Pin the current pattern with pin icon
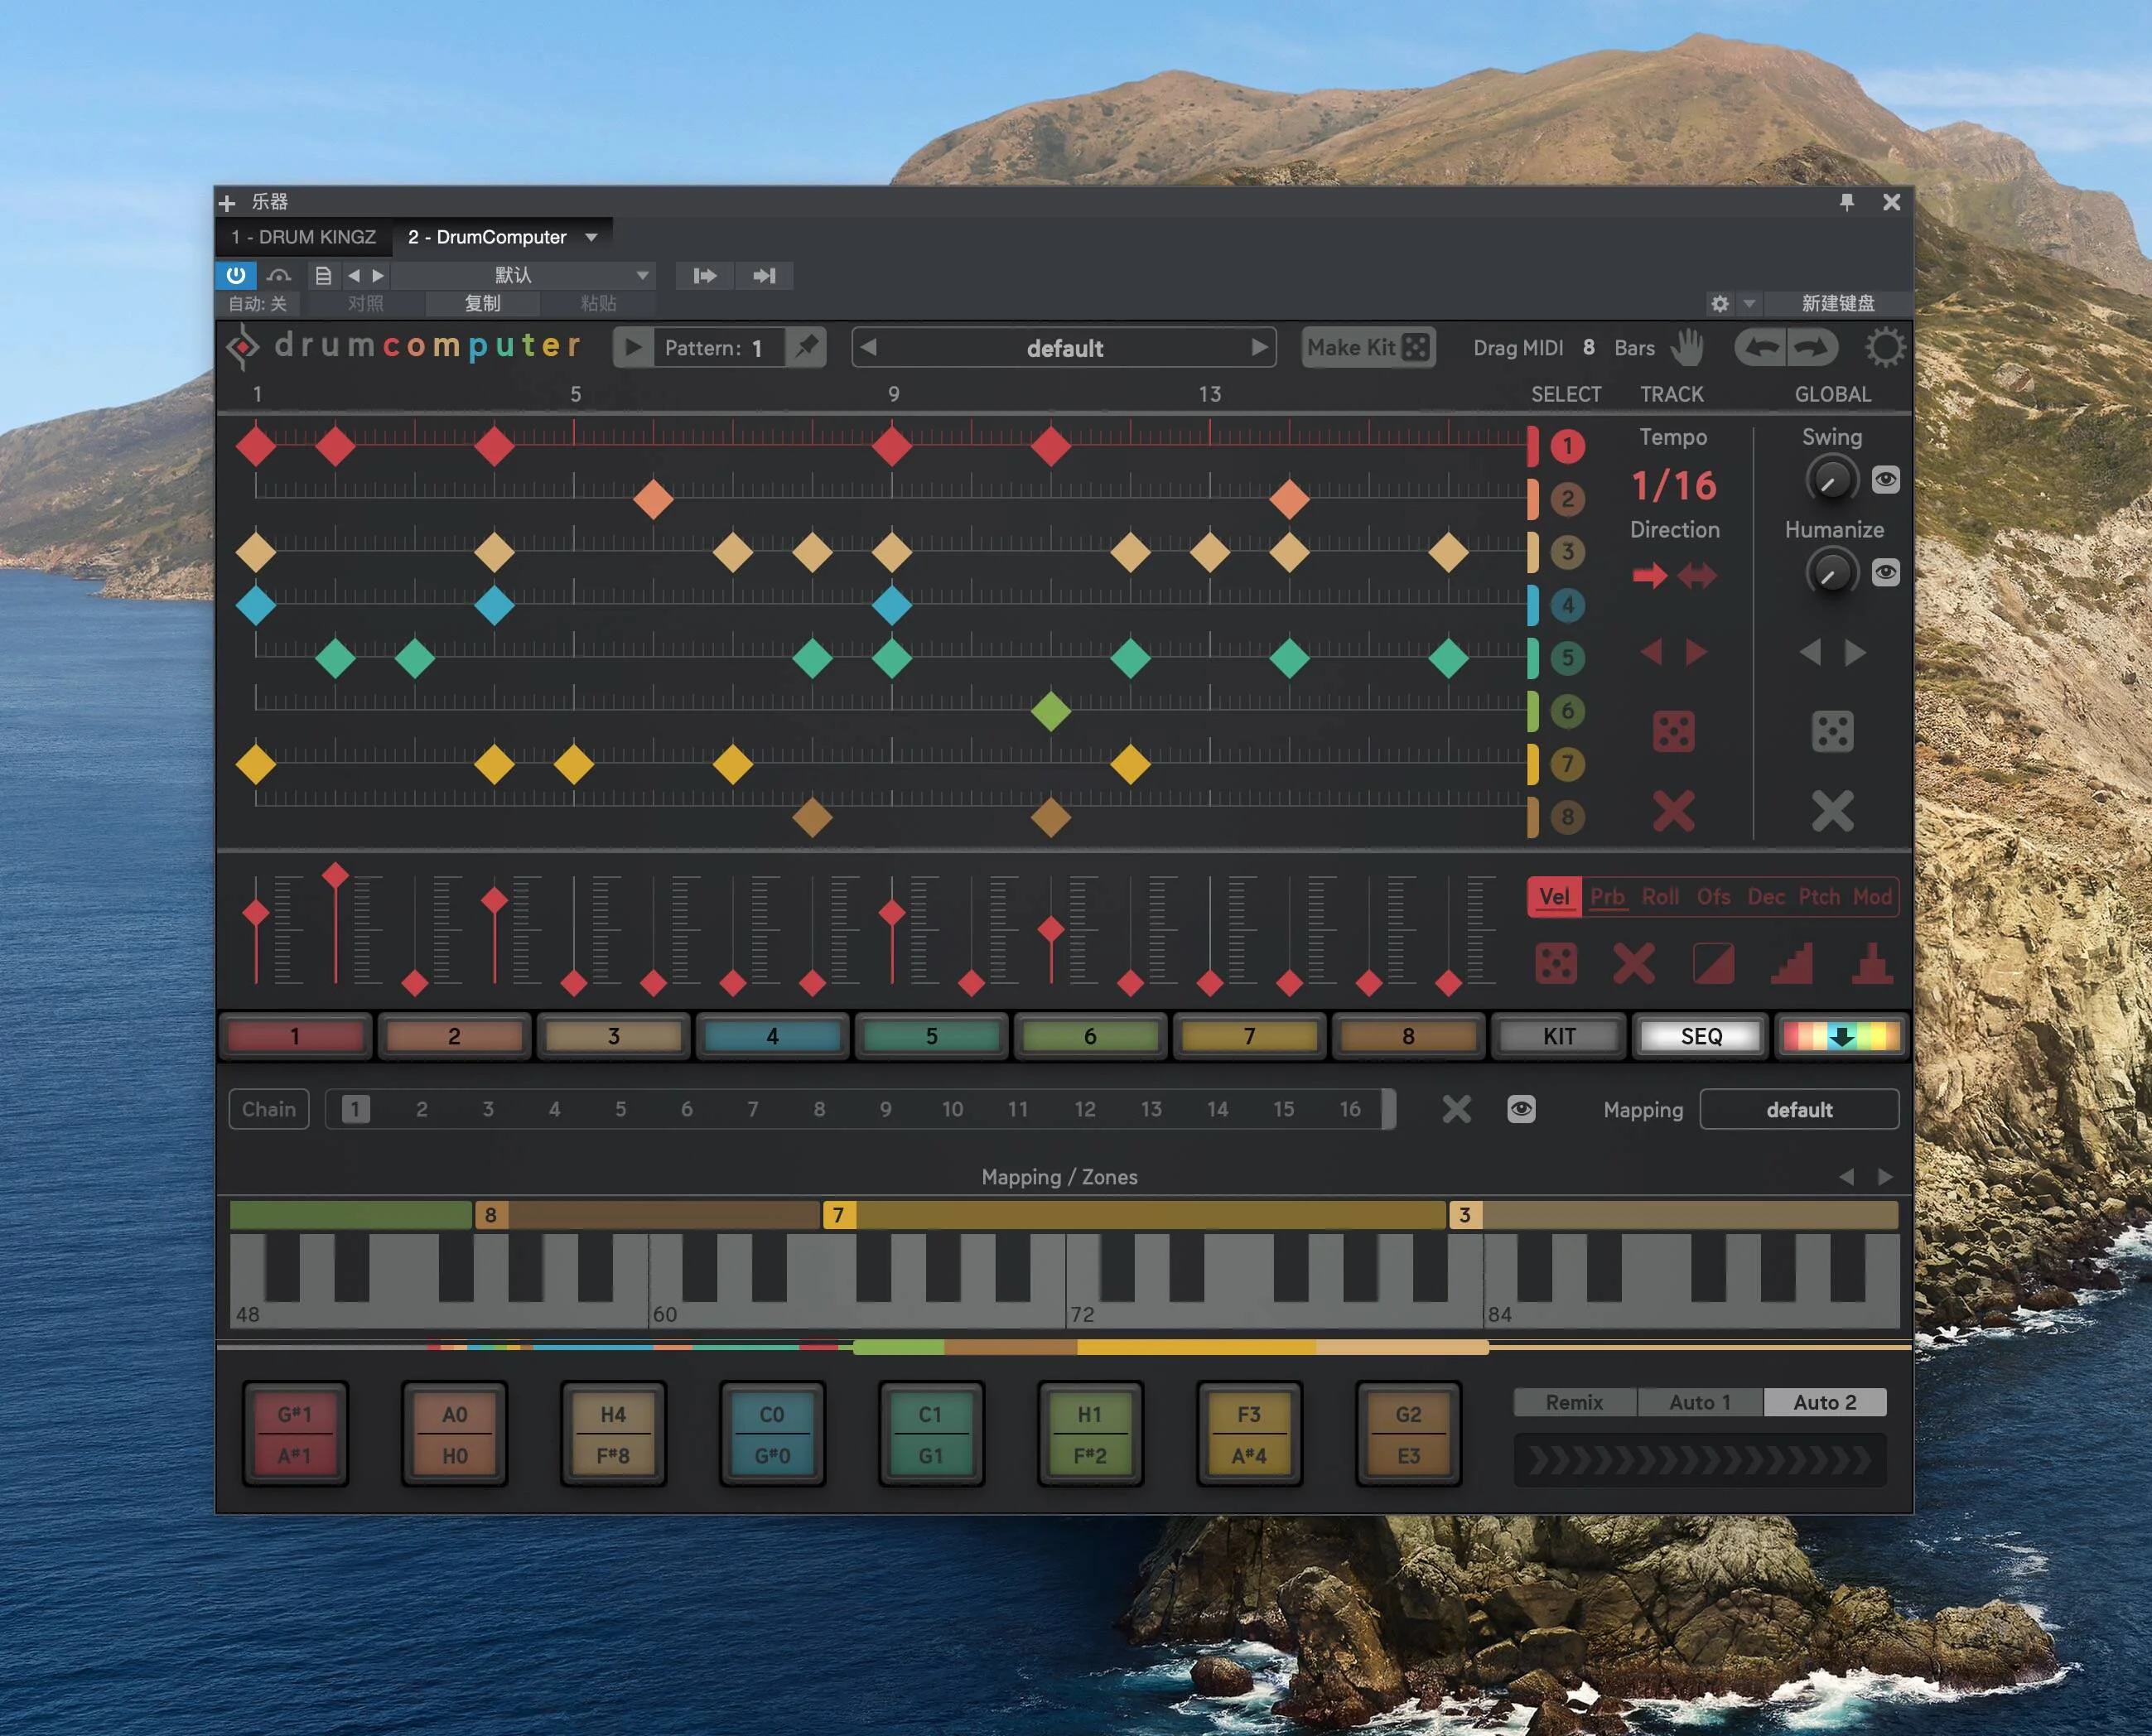Screen dimensions: 2152x1736 pyautogui.click(x=806, y=348)
